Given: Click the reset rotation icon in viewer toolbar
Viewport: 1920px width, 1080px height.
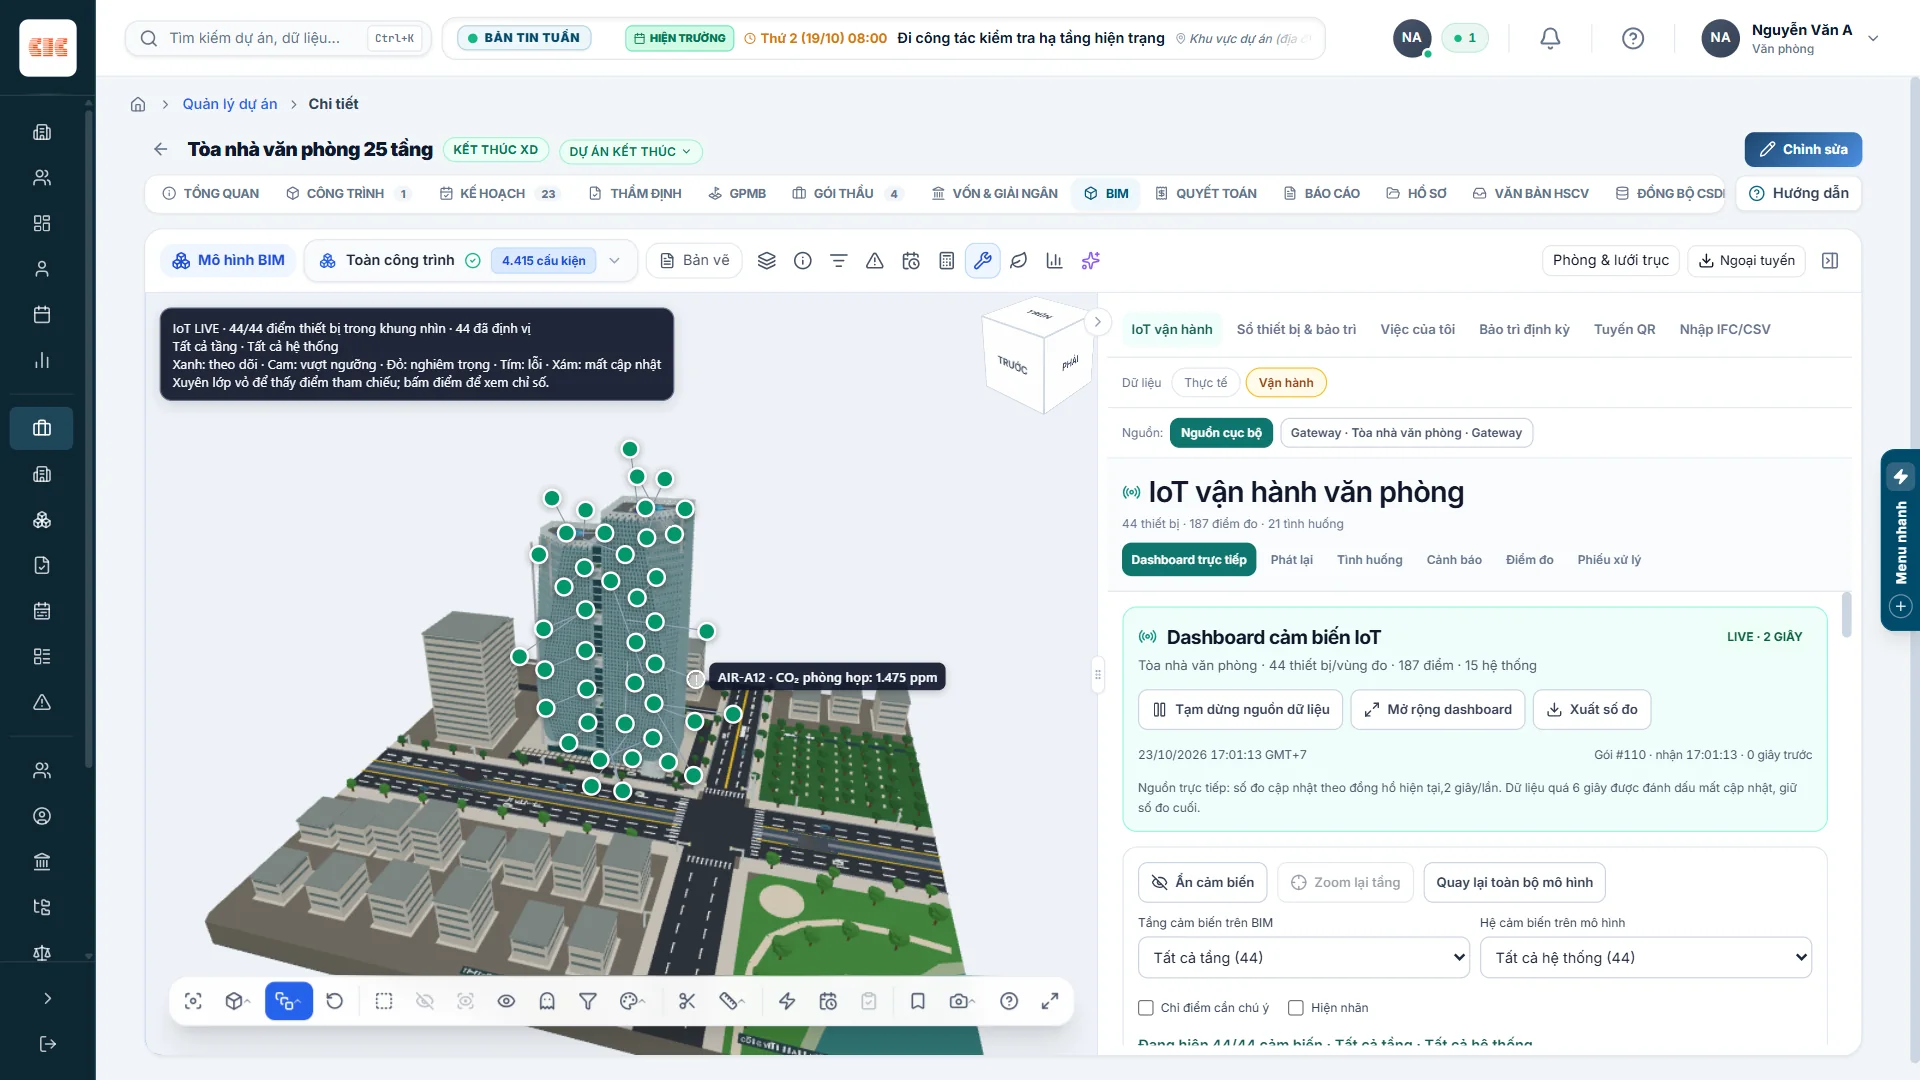Looking at the screenshot, I should click(x=335, y=1001).
